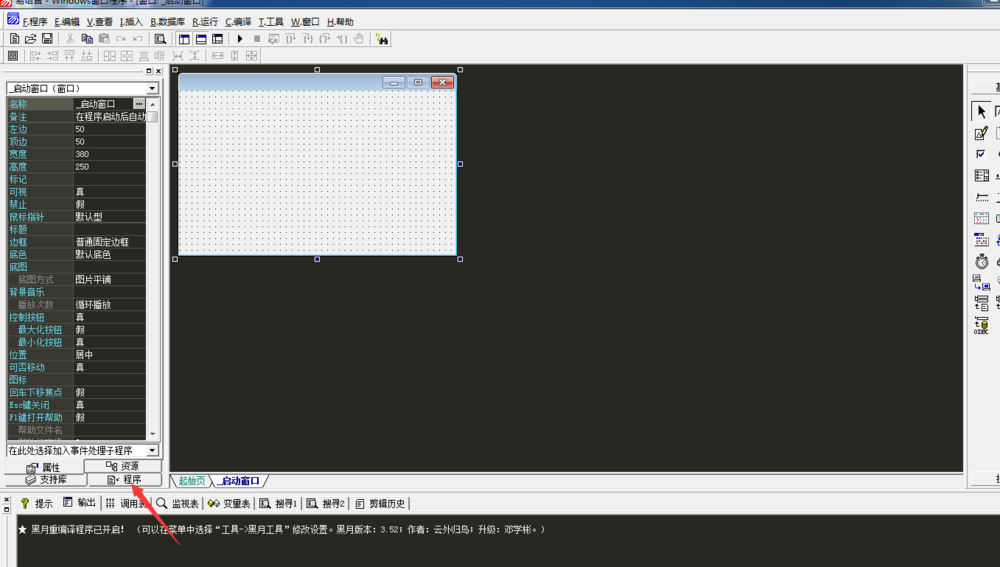Toggle the first panel layout icon
The height and width of the screenshot is (567, 1000).
pyautogui.click(x=184, y=39)
